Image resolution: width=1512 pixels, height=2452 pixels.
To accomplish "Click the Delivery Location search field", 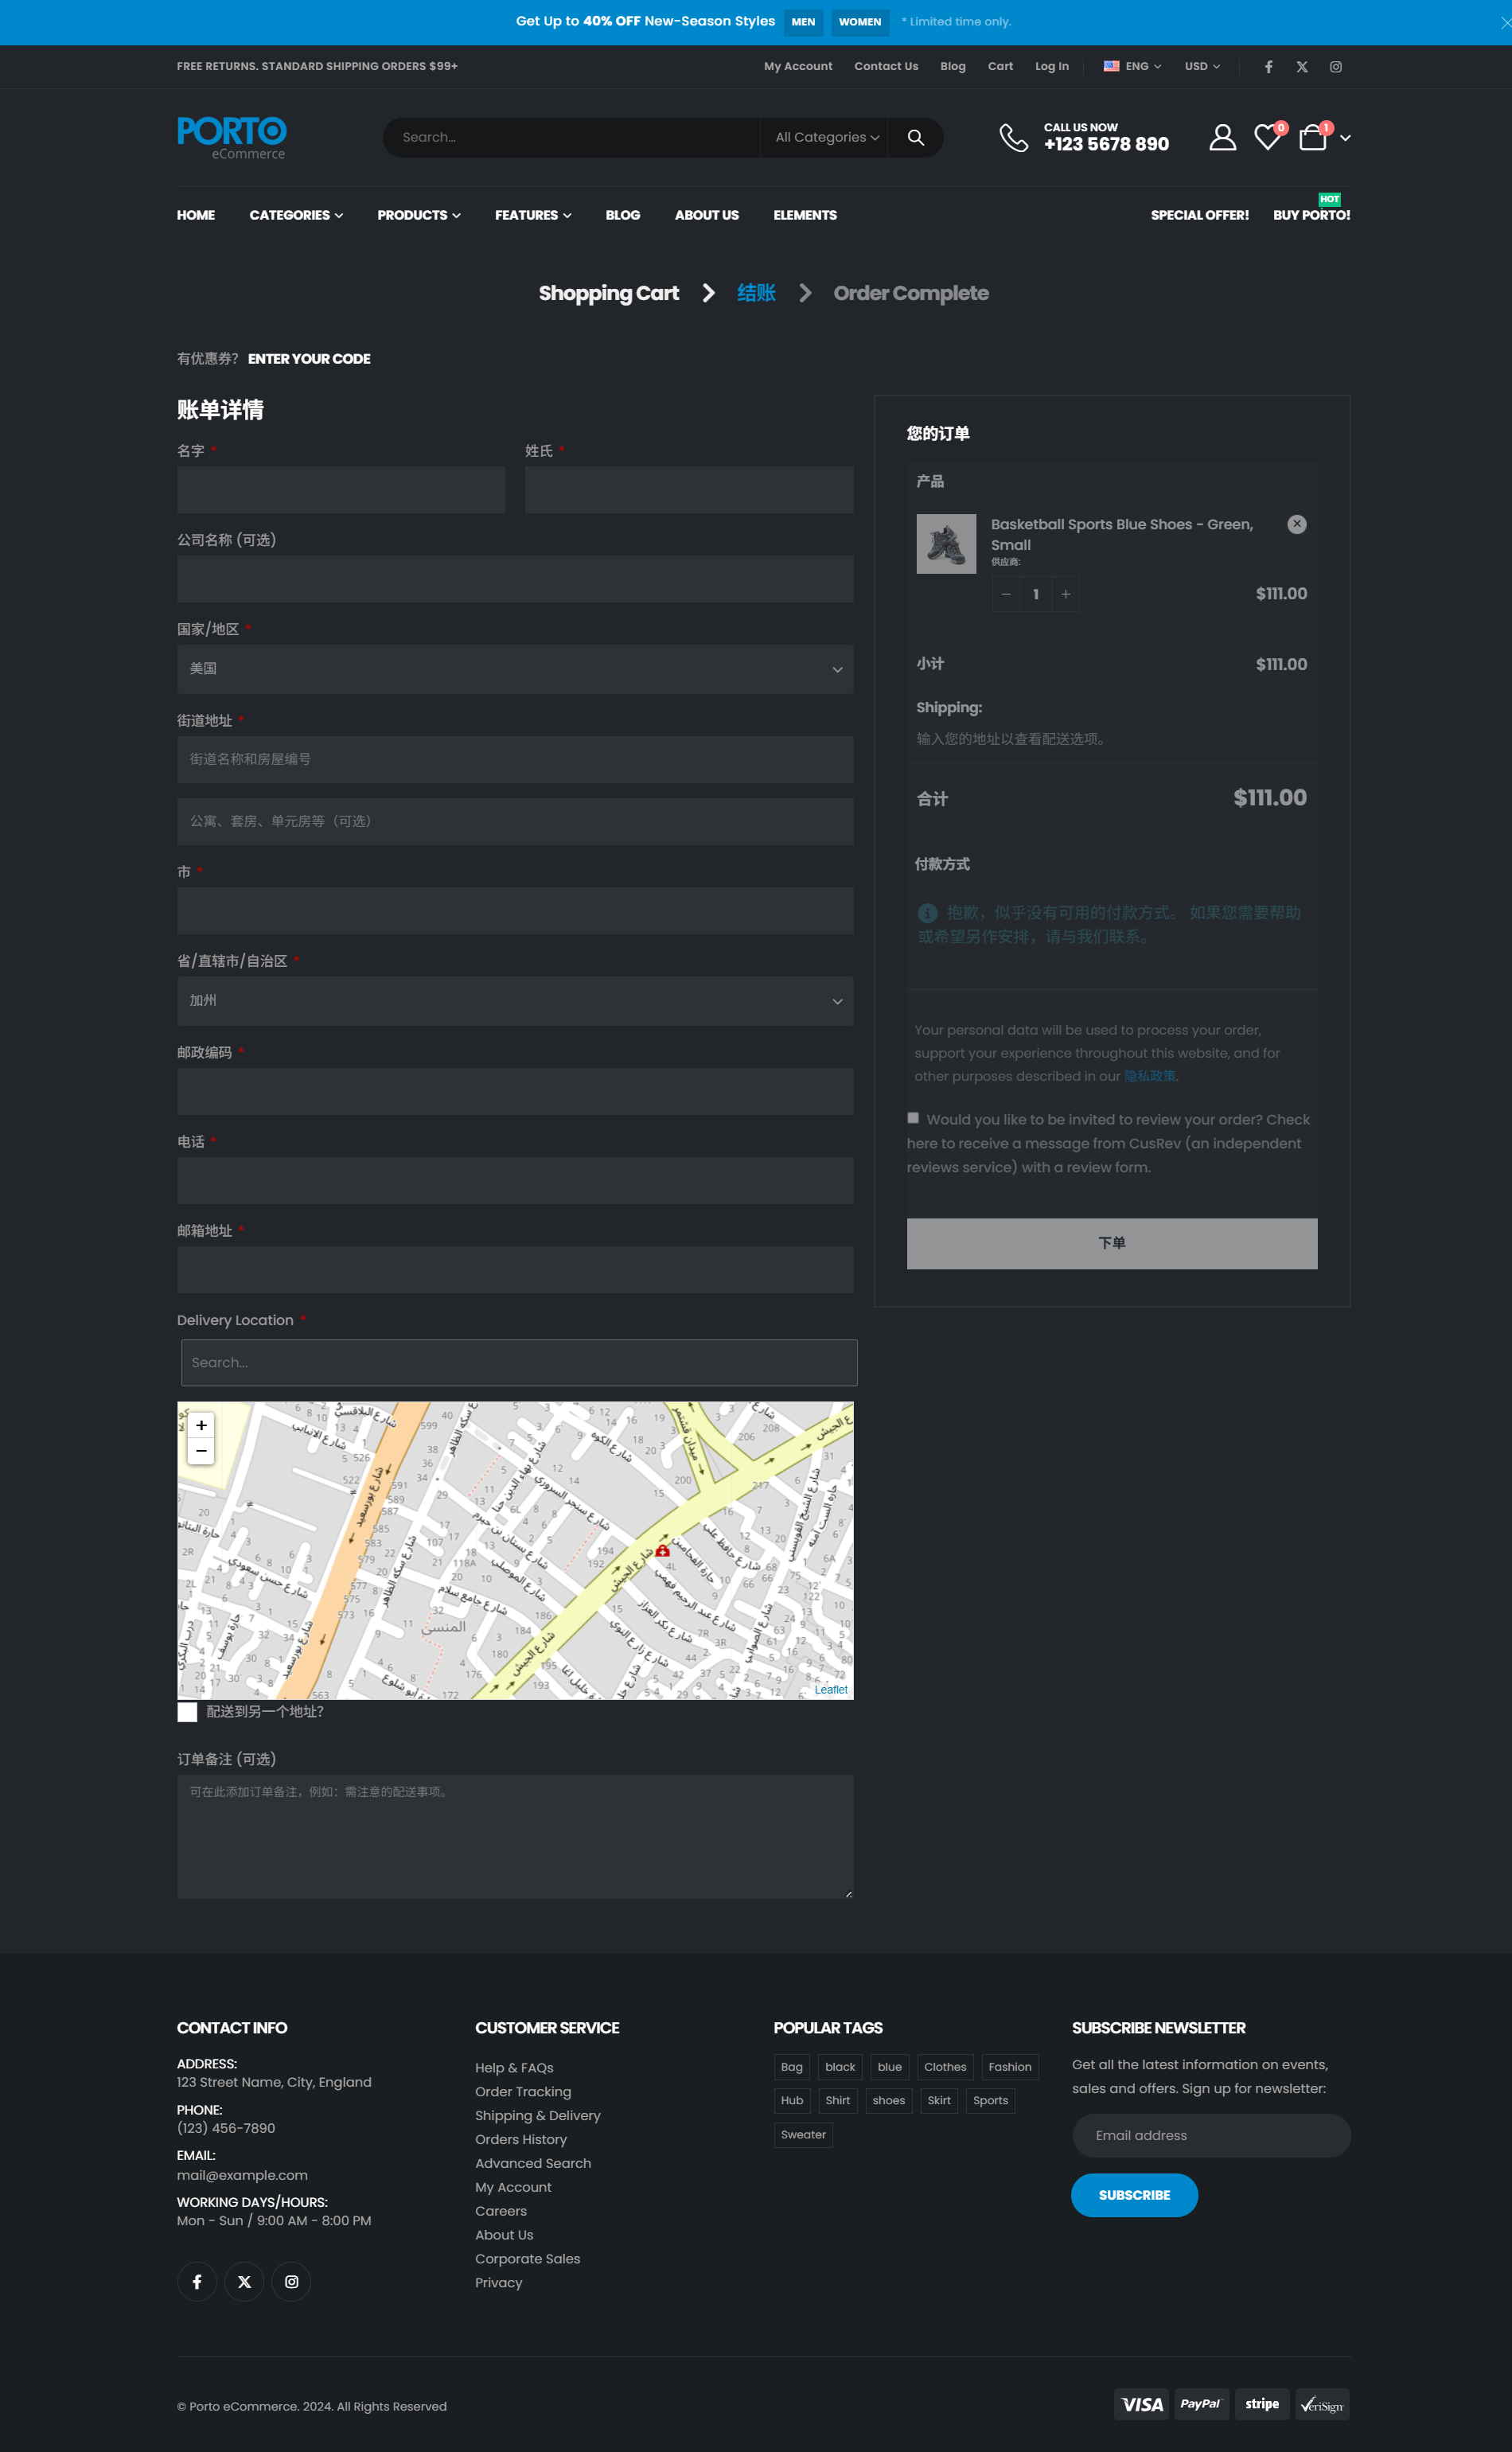I will pyautogui.click(x=518, y=1363).
